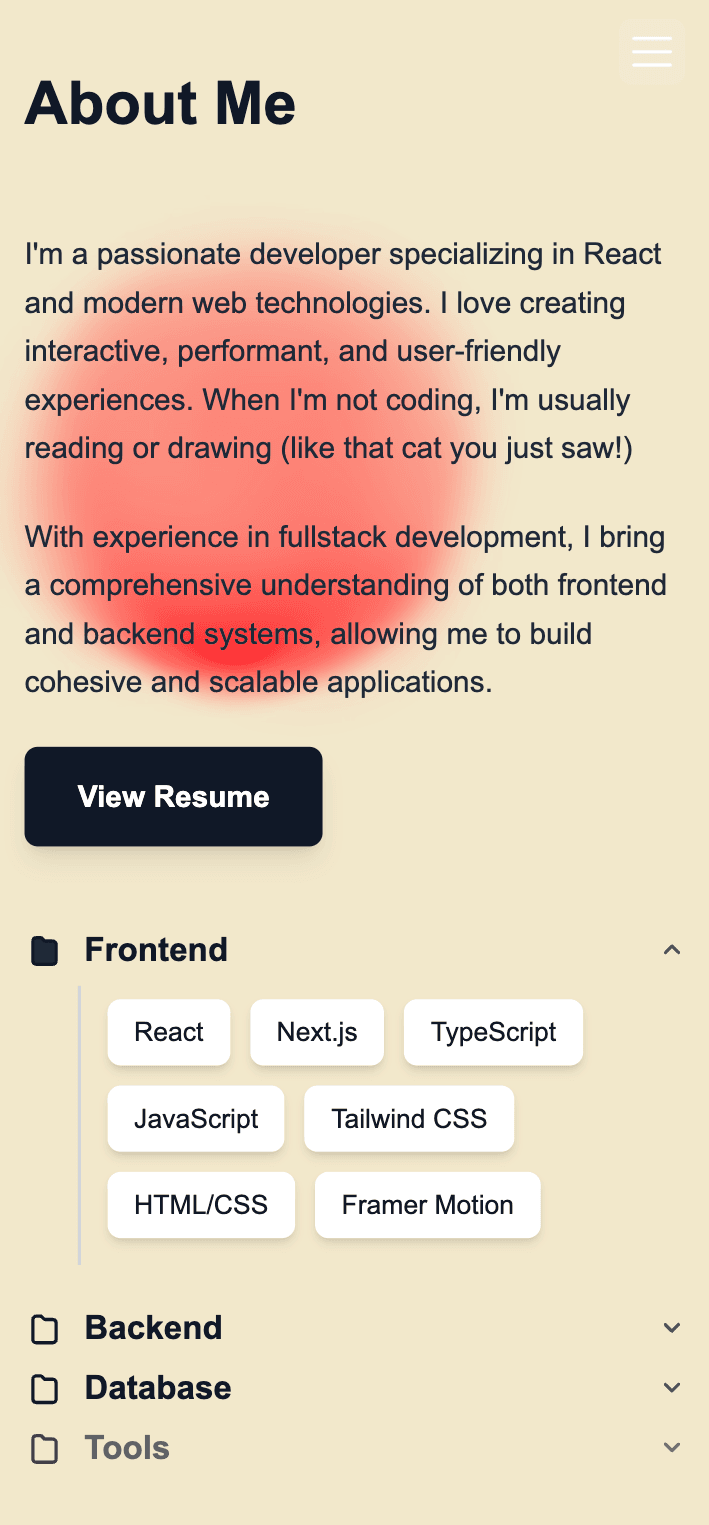Click the JavaScript skill tag
Screen dimensions: 709x1525
196,1118
